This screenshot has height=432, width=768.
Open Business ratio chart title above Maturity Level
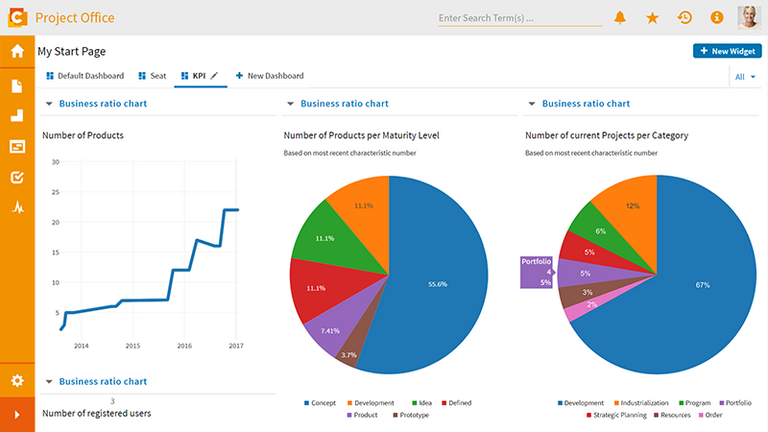pos(344,104)
